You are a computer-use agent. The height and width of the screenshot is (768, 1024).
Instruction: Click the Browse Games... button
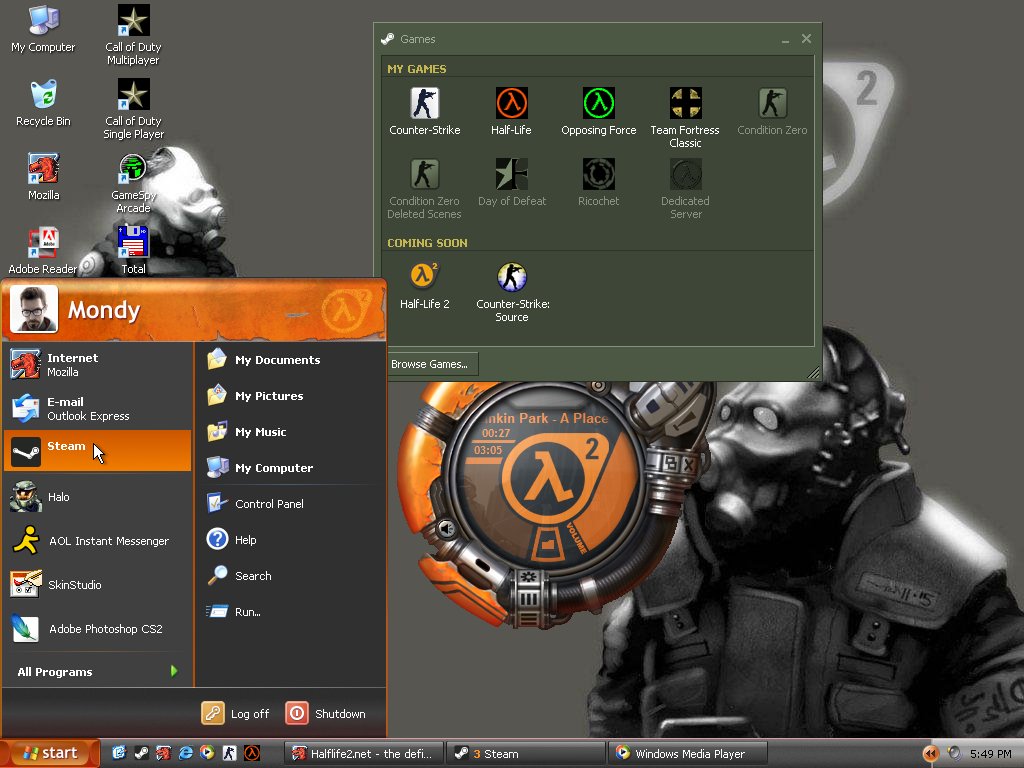coord(430,364)
